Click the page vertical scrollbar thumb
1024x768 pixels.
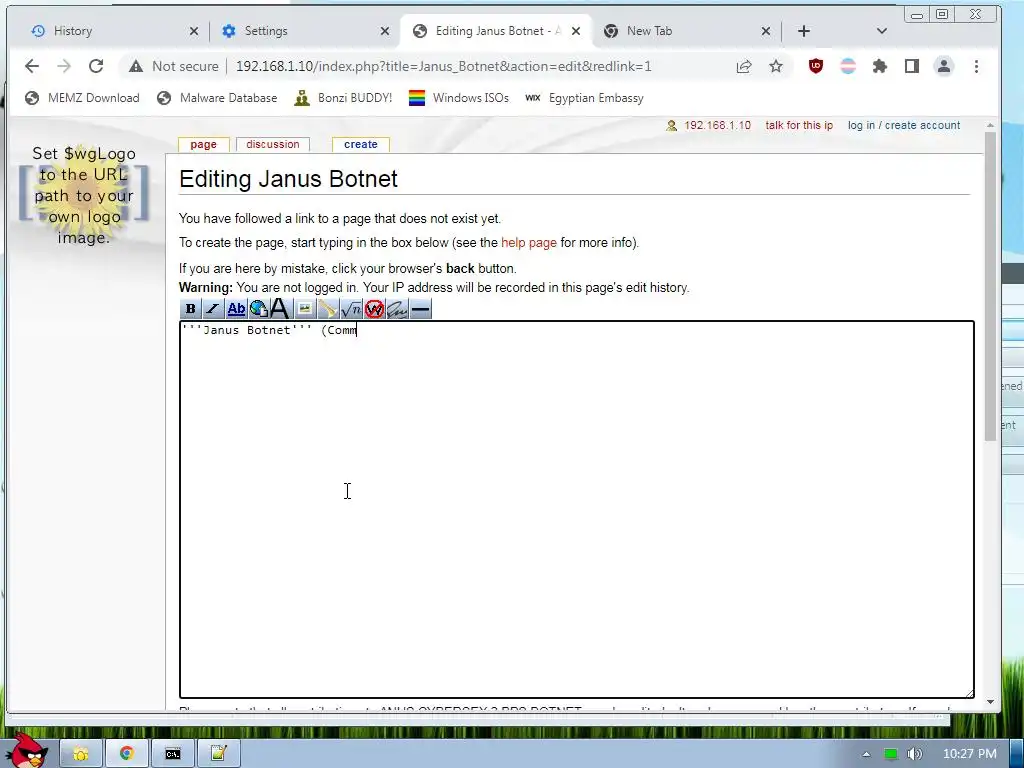990,286
